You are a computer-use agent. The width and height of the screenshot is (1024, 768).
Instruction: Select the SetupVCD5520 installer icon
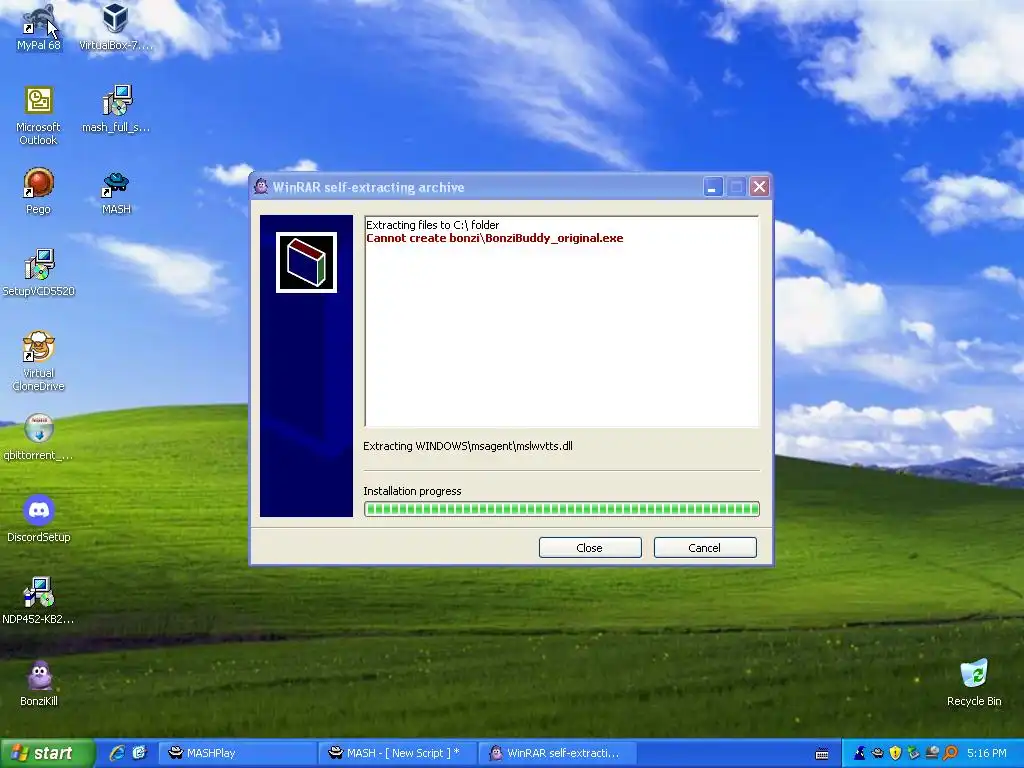(x=39, y=273)
